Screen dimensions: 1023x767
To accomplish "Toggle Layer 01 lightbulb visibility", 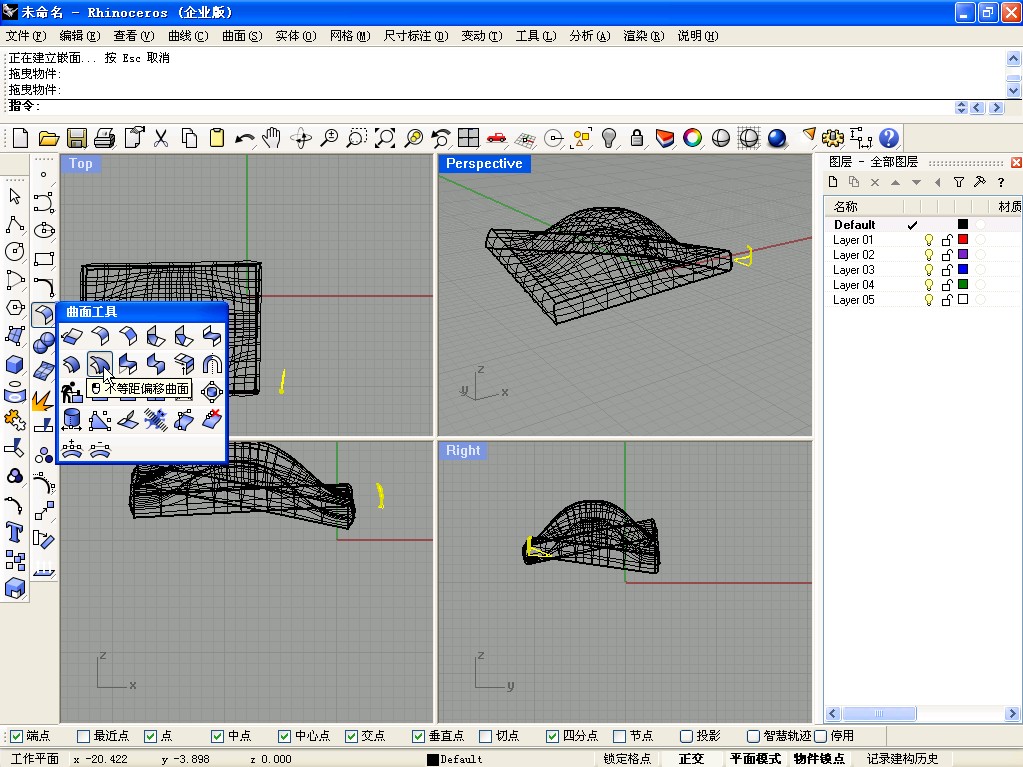I will point(928,240).
